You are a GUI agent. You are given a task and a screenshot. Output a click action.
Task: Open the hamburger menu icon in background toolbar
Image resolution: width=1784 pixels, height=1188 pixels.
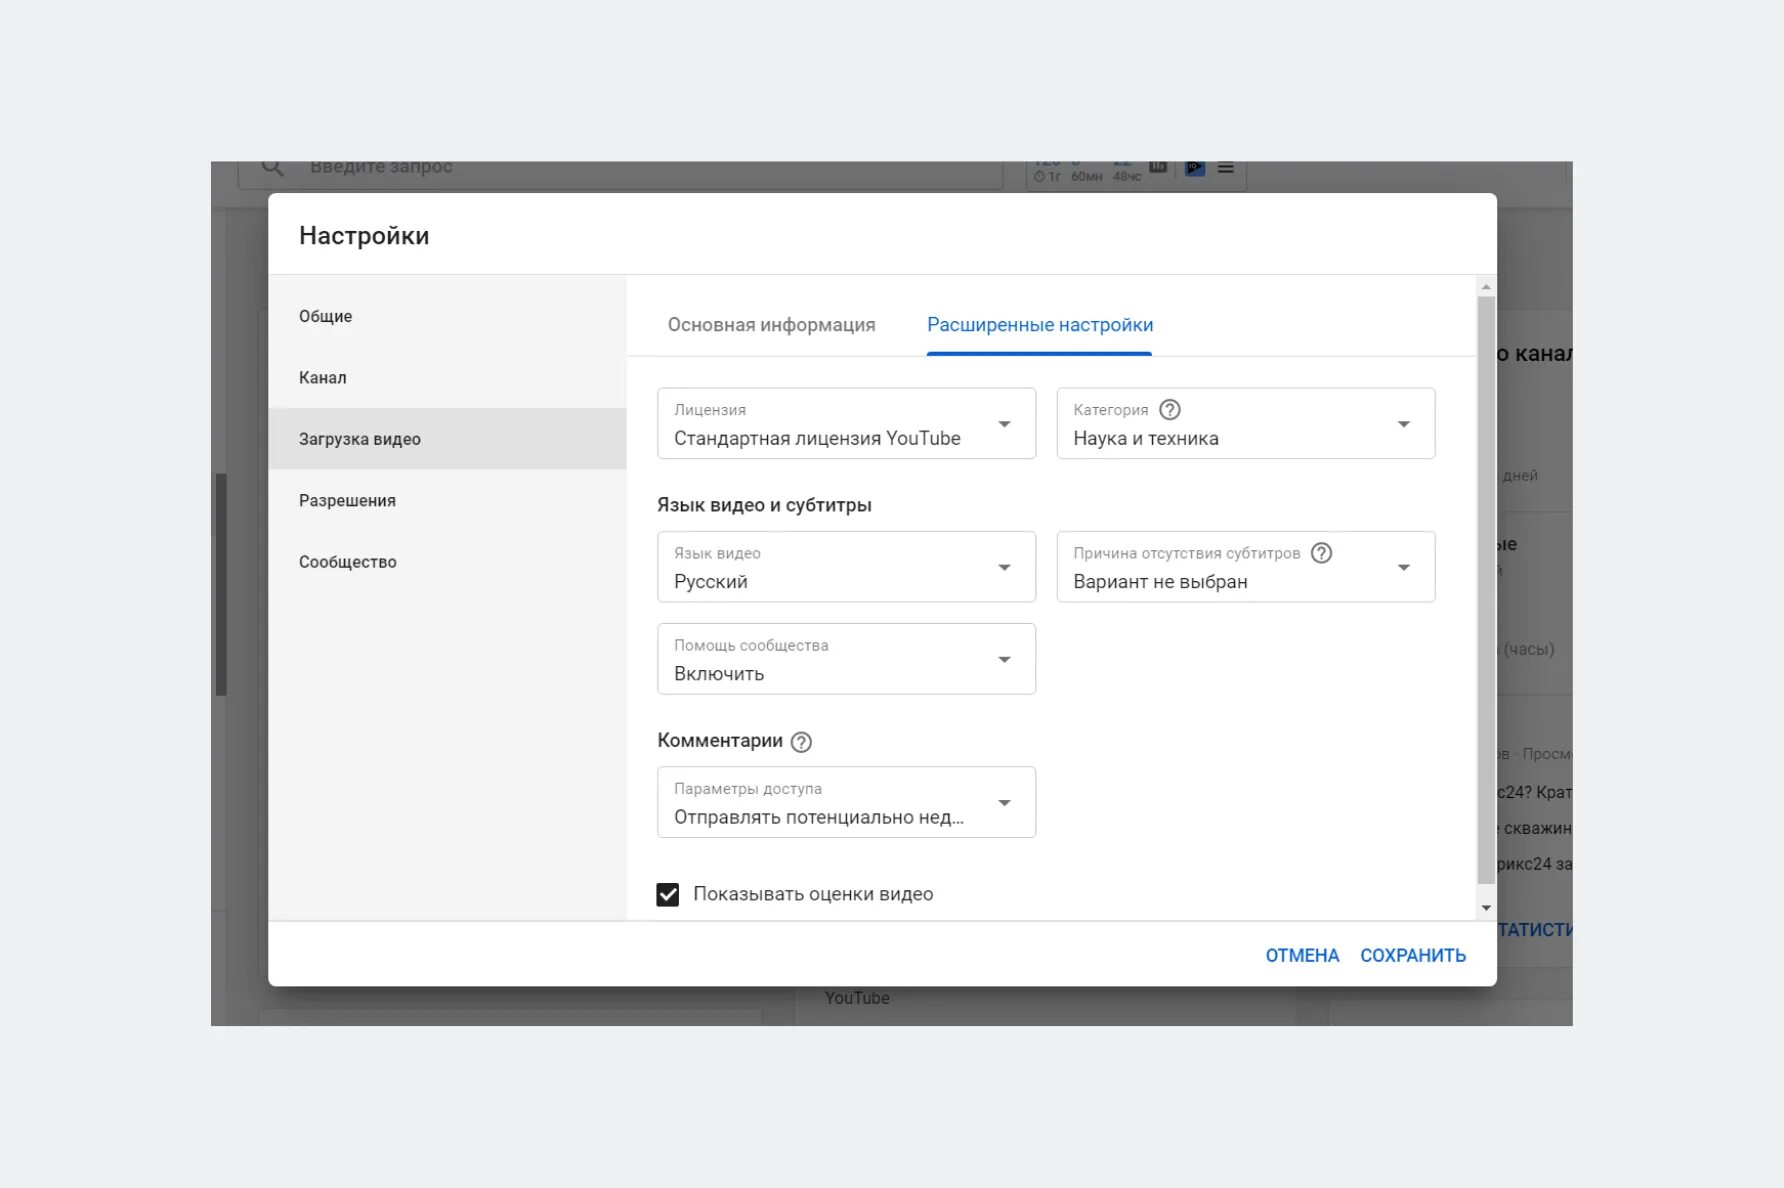pos(1225,168)
